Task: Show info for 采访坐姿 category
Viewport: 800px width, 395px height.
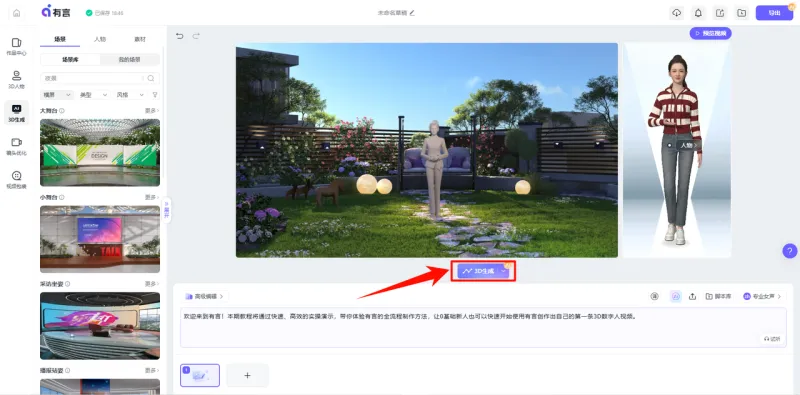Action: pyautogui.click(x=67, y=284)
